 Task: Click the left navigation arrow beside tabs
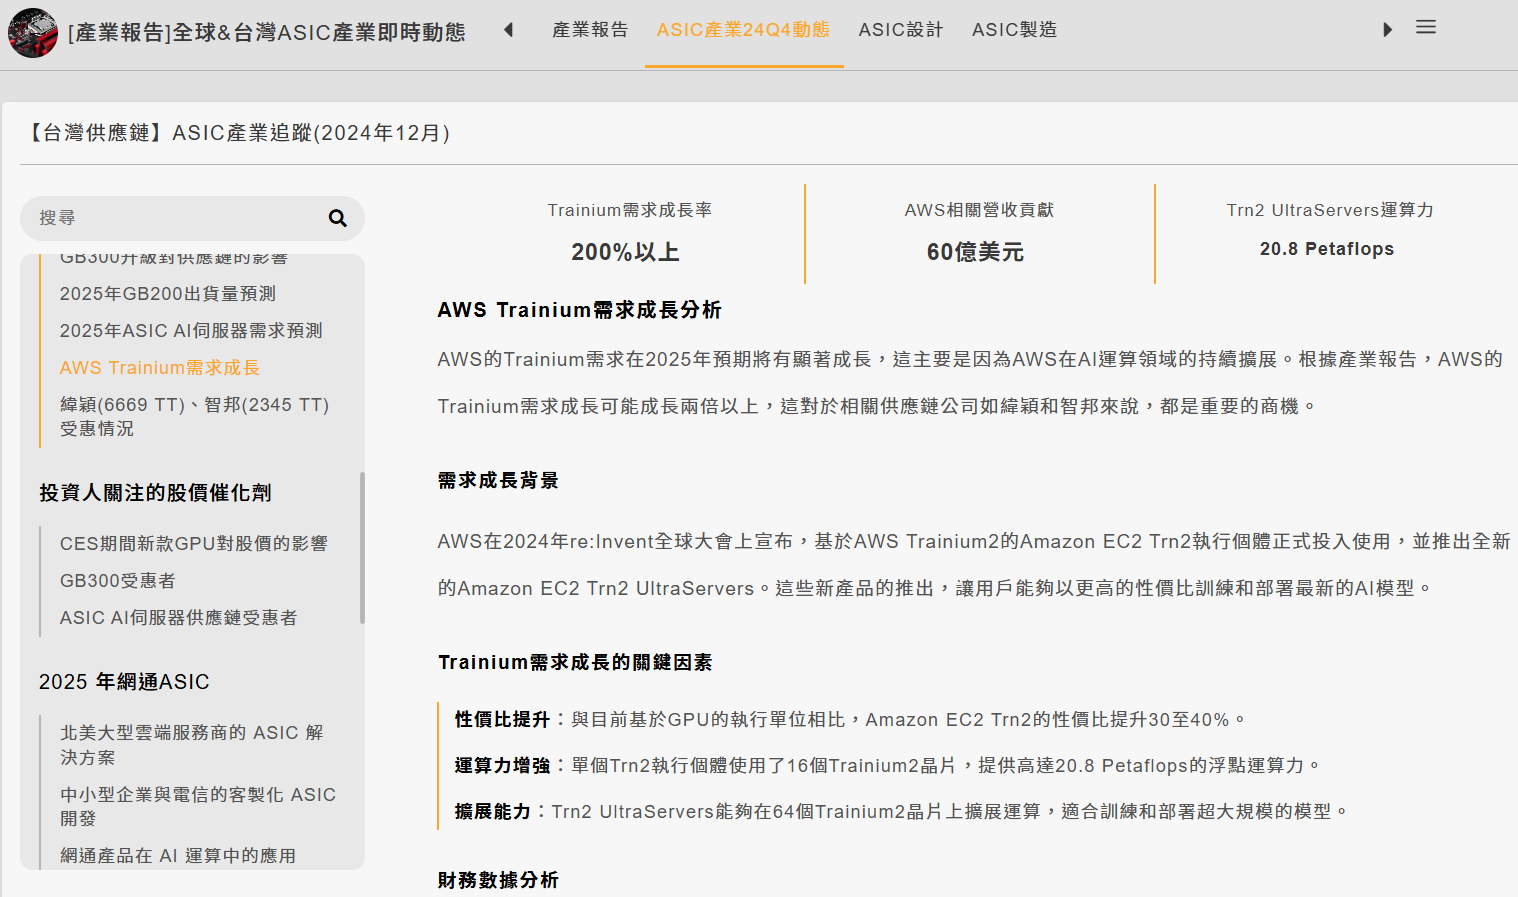509,30
